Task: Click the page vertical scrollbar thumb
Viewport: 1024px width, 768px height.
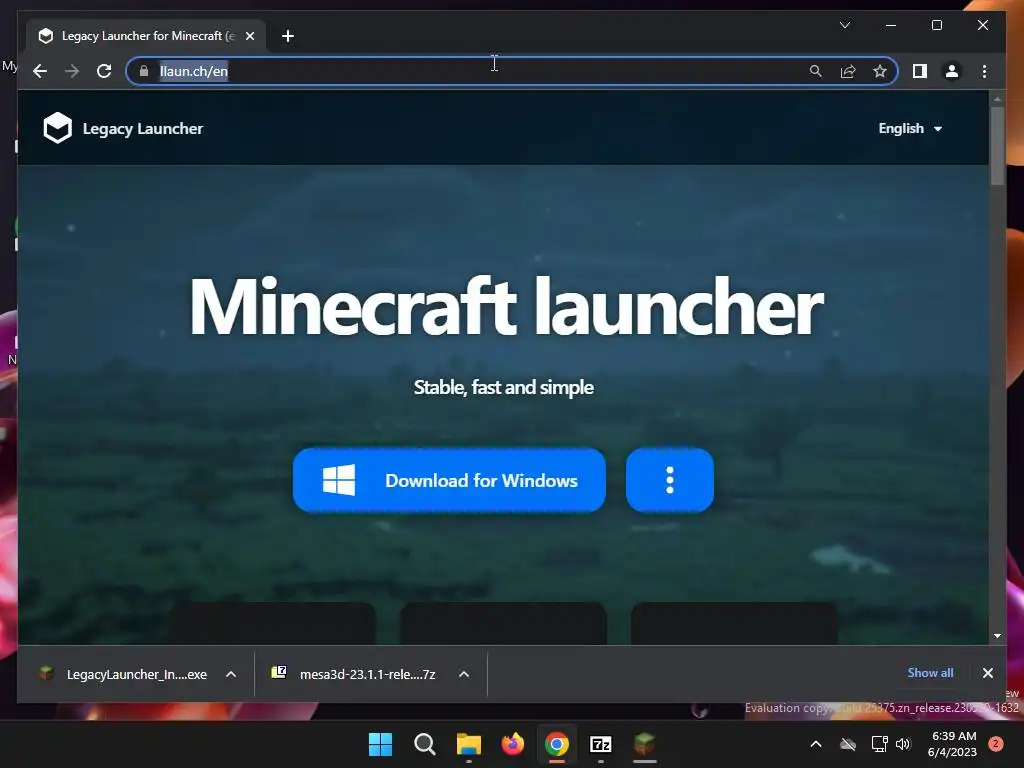Action: click(997, 145)
